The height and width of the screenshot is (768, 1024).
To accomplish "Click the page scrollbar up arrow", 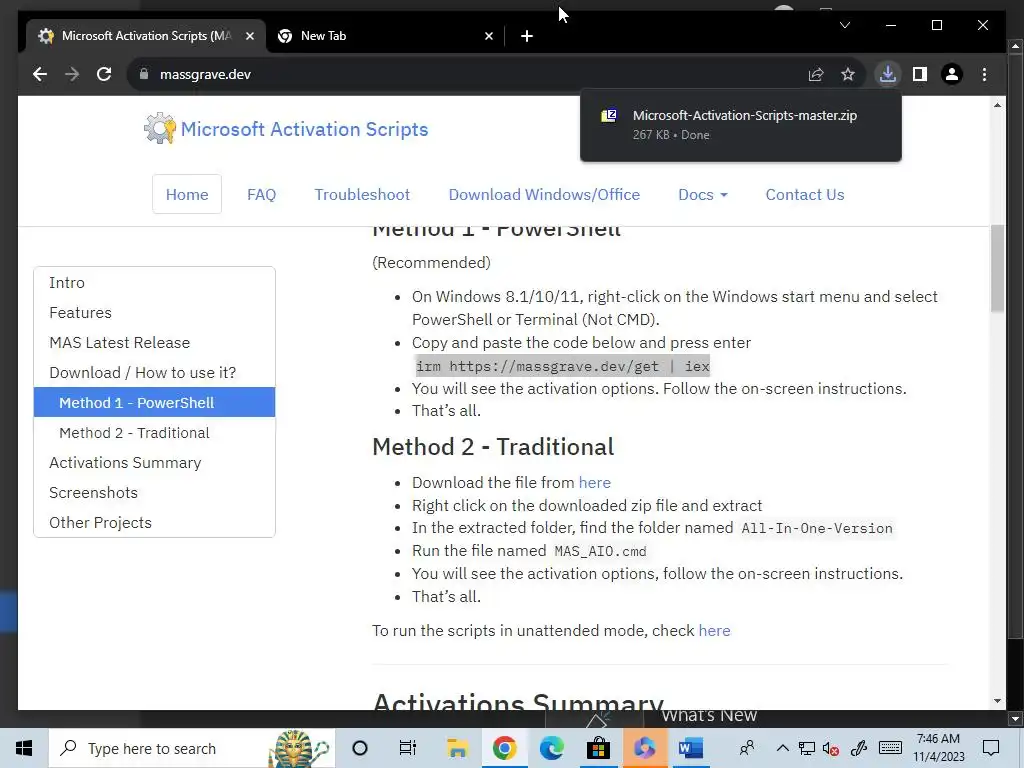I will (997, 105).
